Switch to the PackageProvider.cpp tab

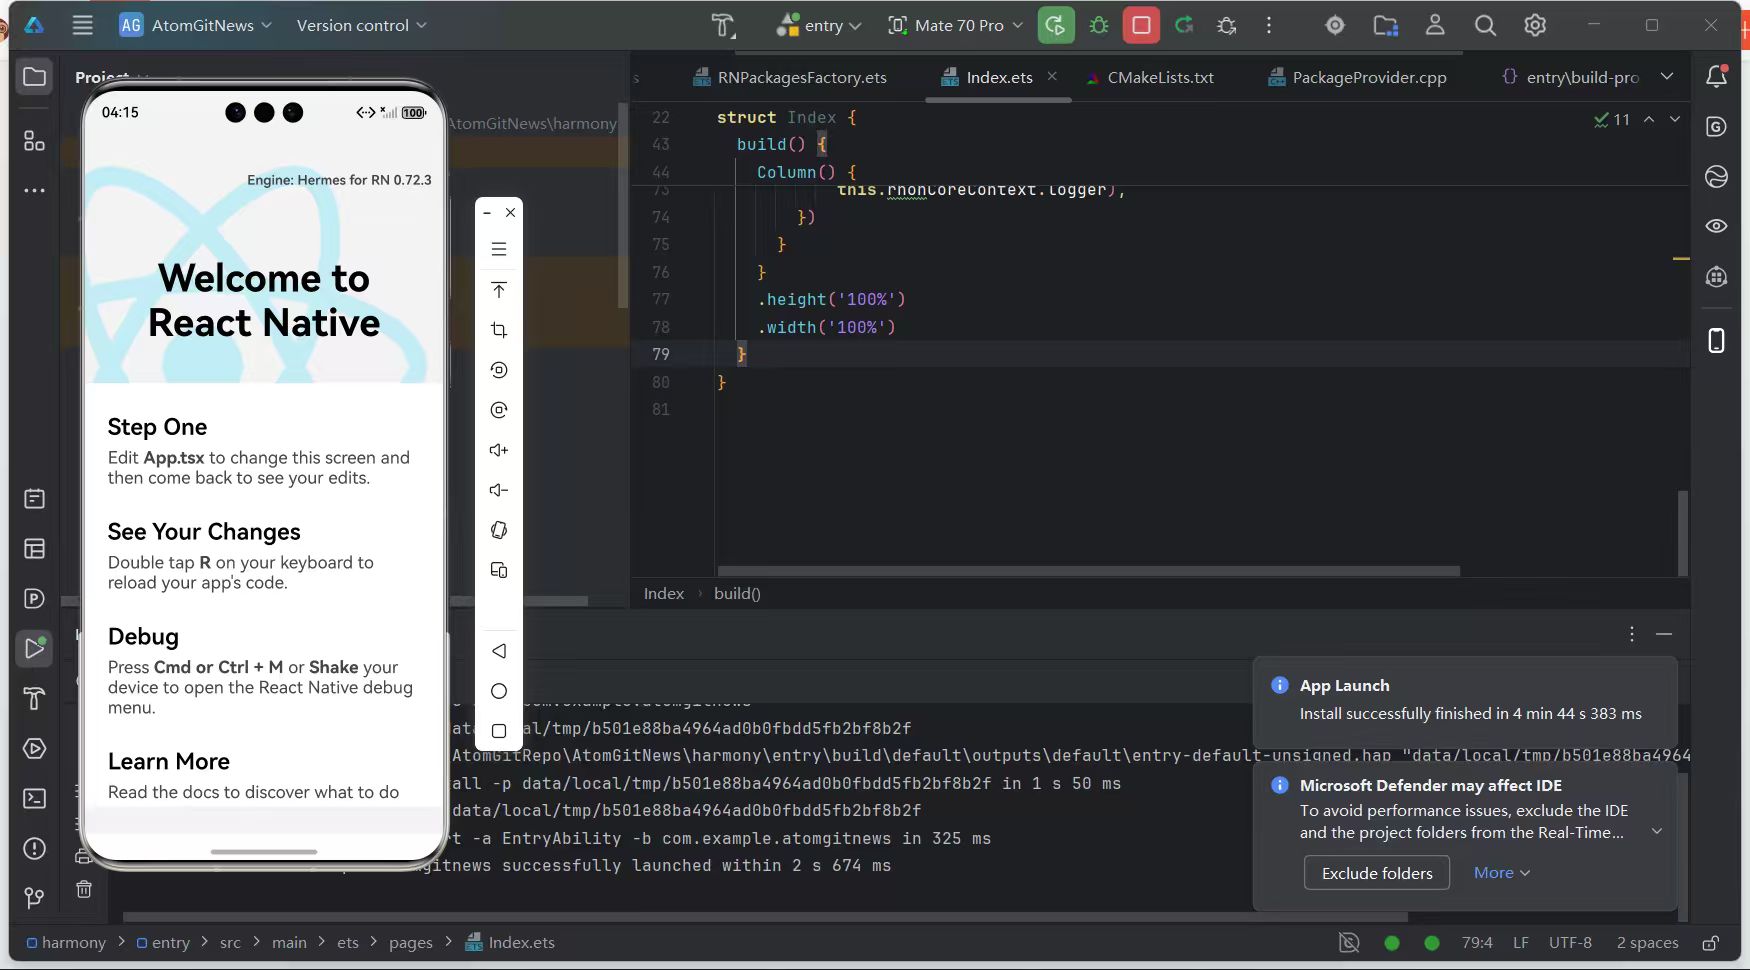pyautogui.click(x=1357, y=77)
